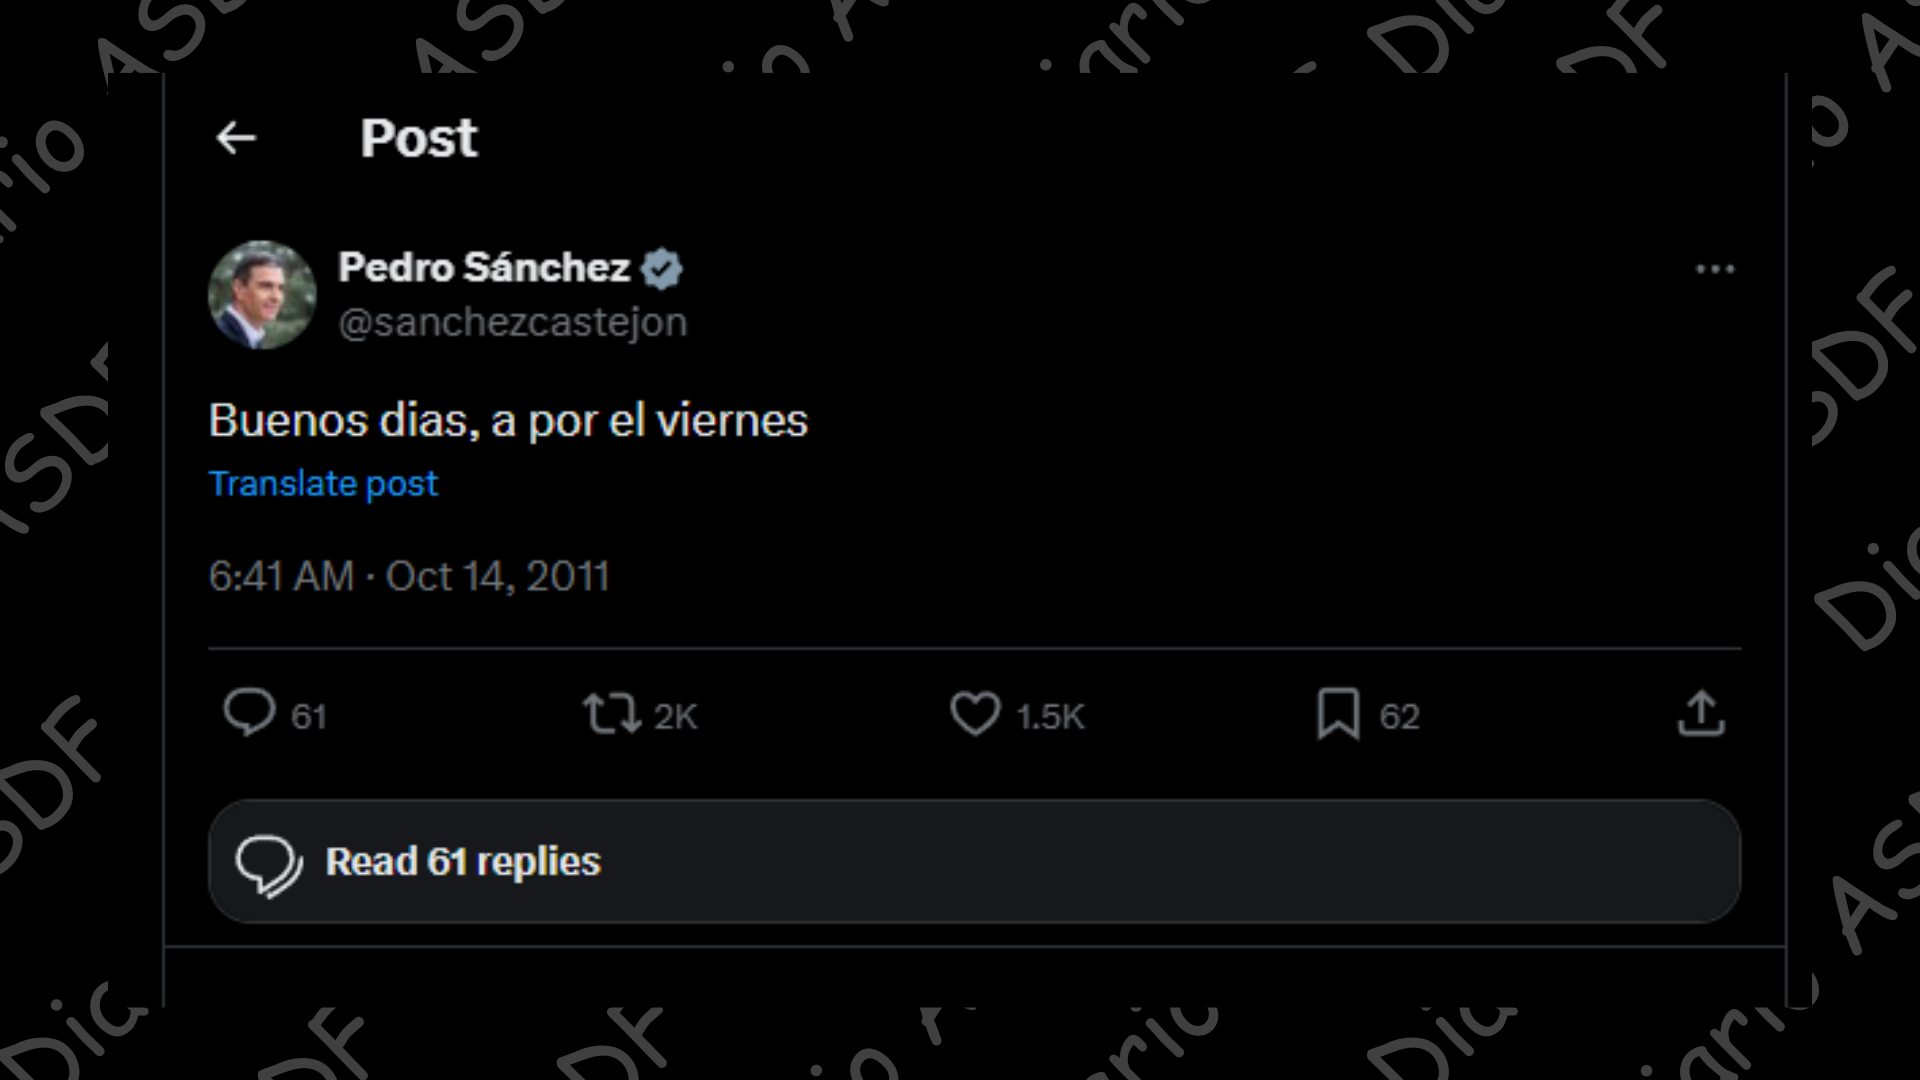This screenshot has width=1920, height=1080.
Task: Like the post with heart icon
Action: tap(975, 714)
